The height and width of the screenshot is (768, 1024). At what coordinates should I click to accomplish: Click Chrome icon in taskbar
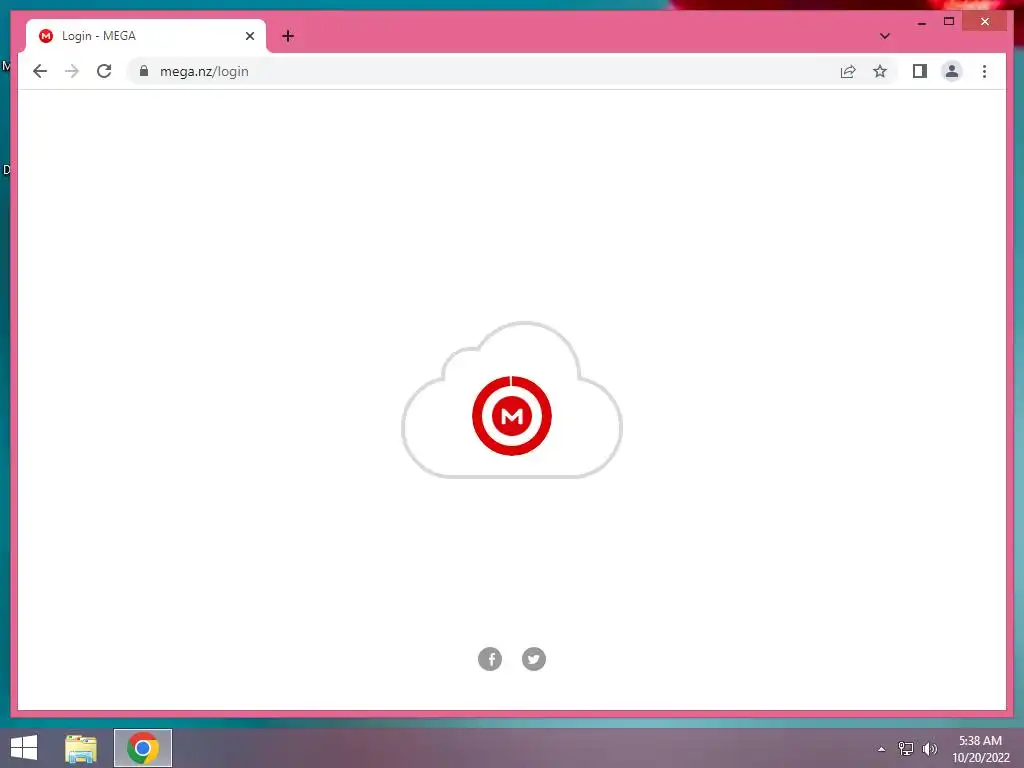tap(143, 748)
